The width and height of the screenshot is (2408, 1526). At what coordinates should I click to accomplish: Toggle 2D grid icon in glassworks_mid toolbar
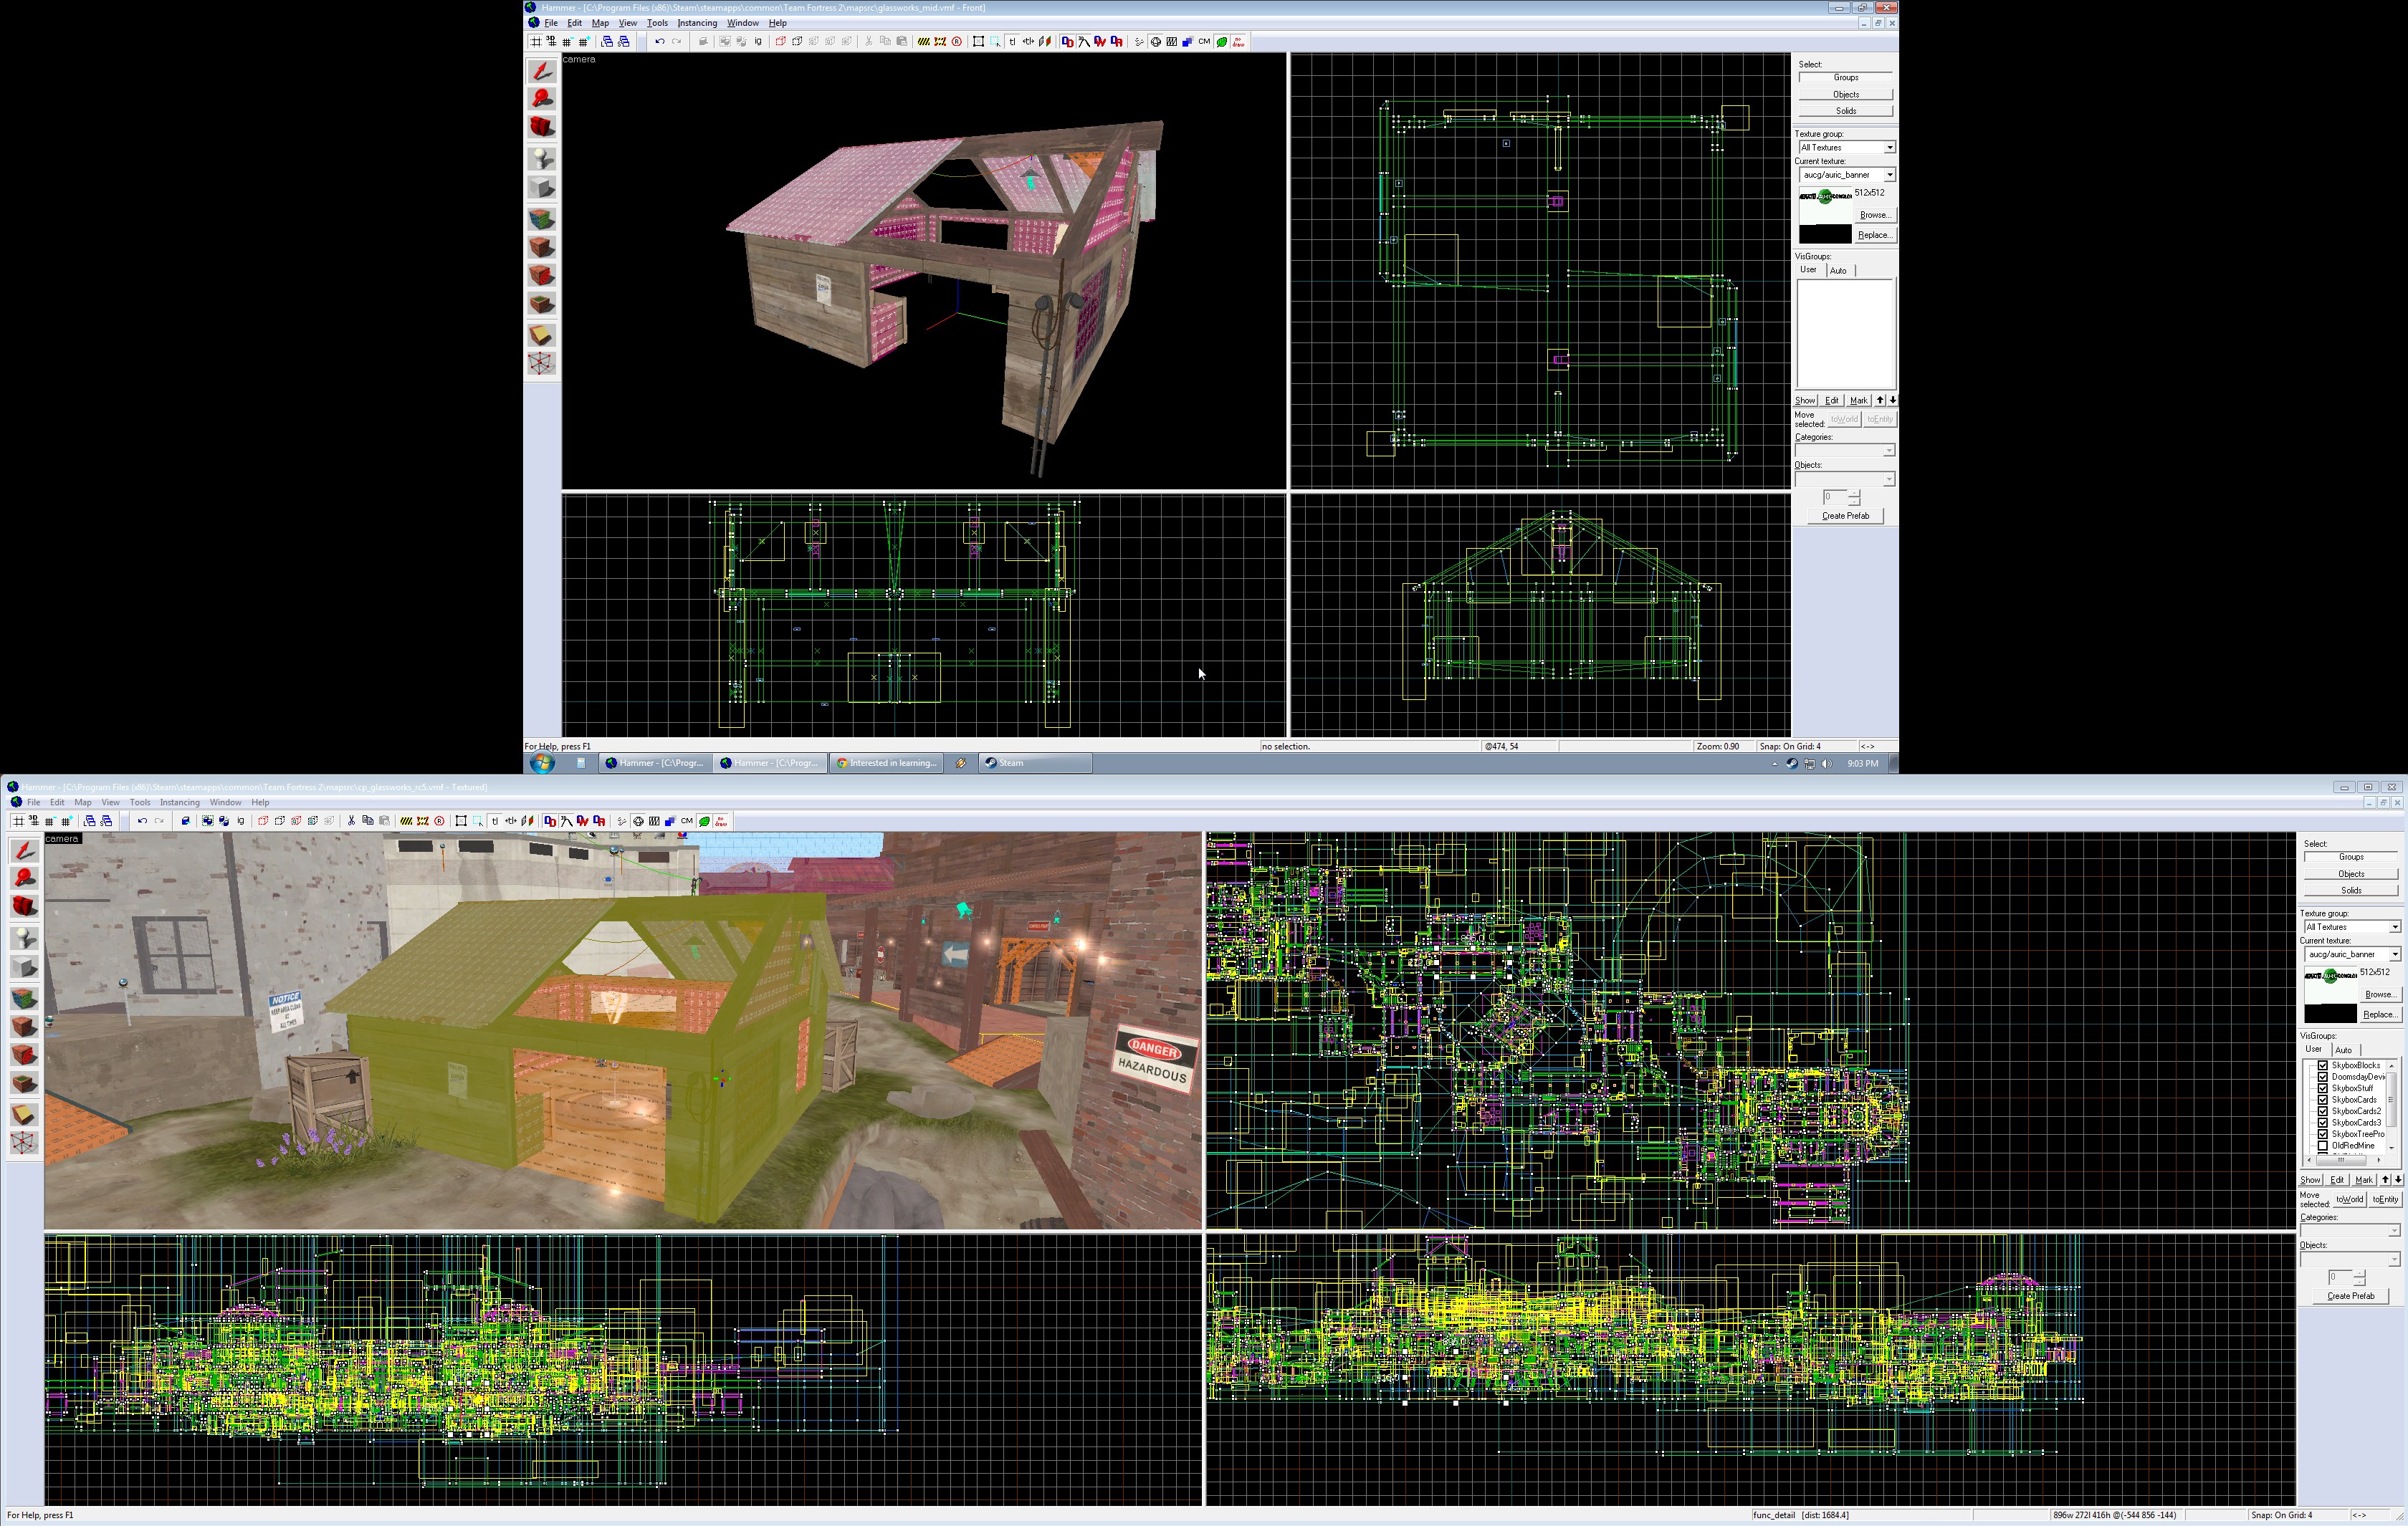pos(535,42)
